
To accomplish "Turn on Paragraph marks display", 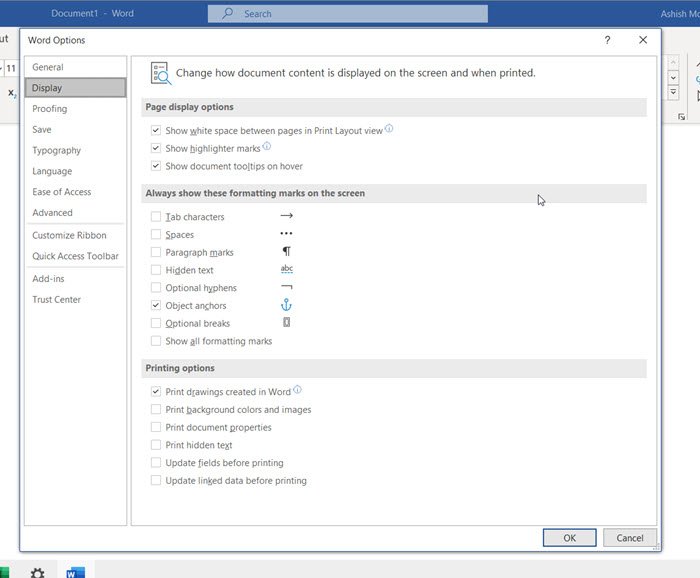I will click(x=156, y=253).
